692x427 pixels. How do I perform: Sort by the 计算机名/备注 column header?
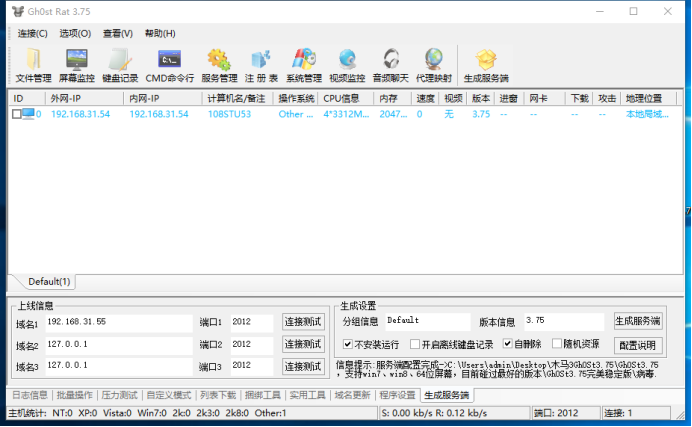[238, 98]
